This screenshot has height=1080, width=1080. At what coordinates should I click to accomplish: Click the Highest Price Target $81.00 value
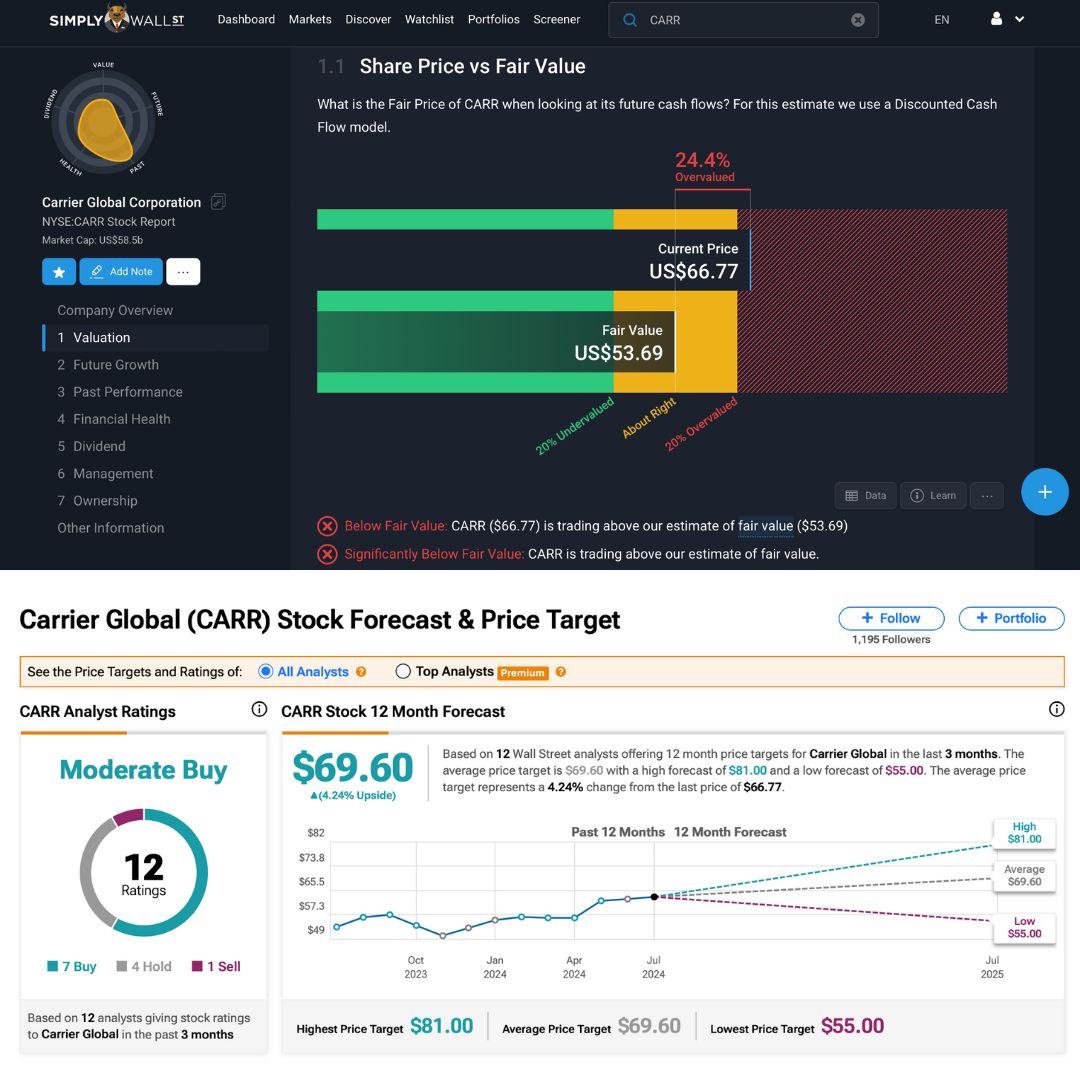tap(442, 1026)
